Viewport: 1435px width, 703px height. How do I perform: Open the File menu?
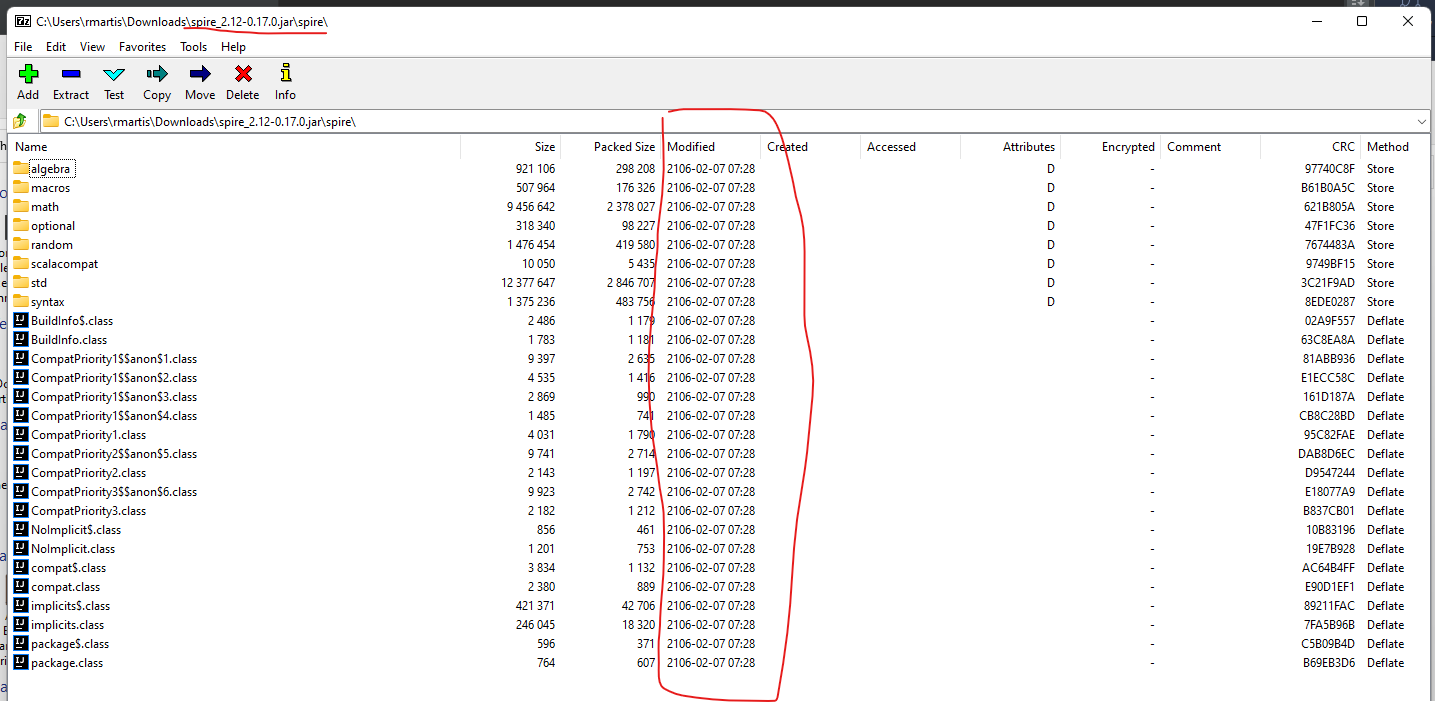22,46
